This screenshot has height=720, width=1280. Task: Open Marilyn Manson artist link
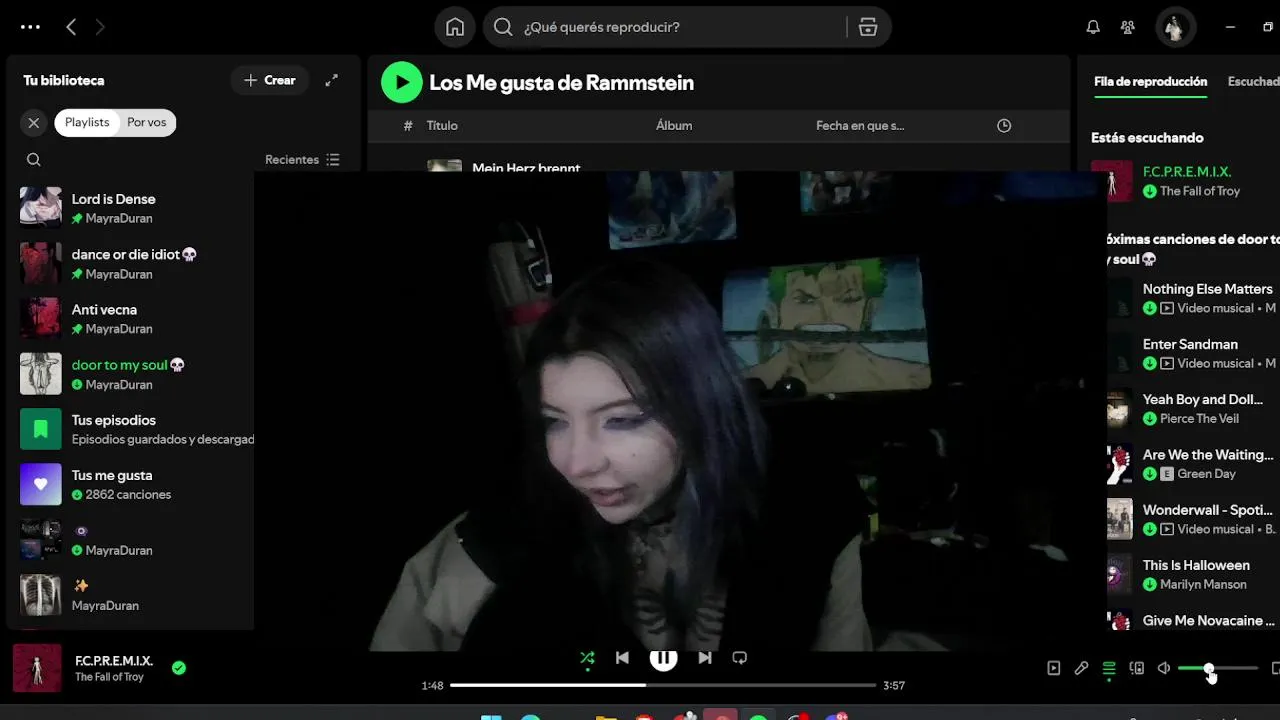1203,585
